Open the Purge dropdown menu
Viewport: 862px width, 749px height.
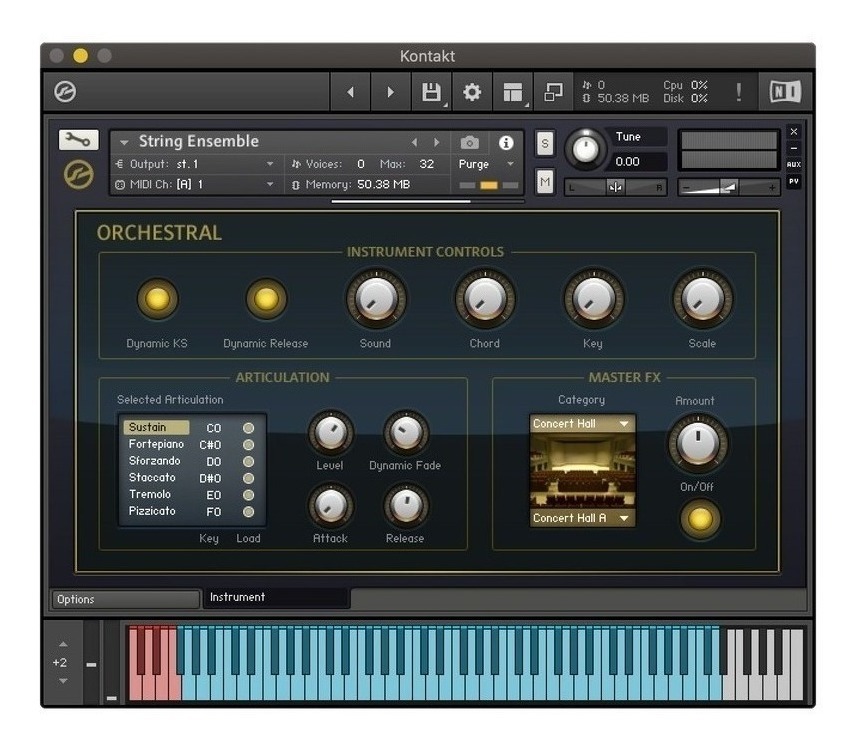tap(486, 164)
